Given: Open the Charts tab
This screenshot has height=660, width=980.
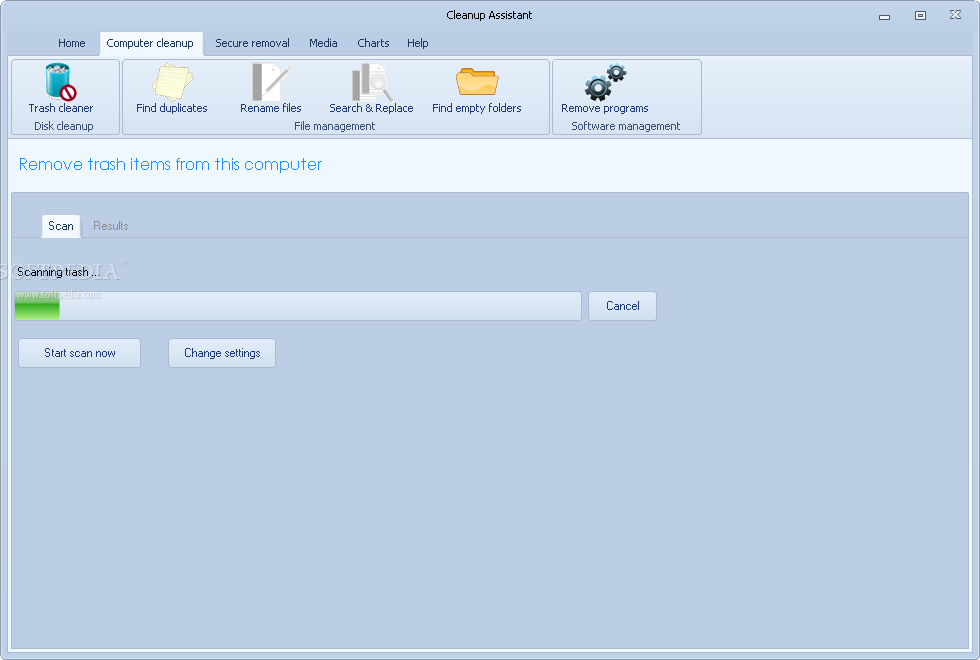Looking at the screenshot, I should (x=373, y=43).
